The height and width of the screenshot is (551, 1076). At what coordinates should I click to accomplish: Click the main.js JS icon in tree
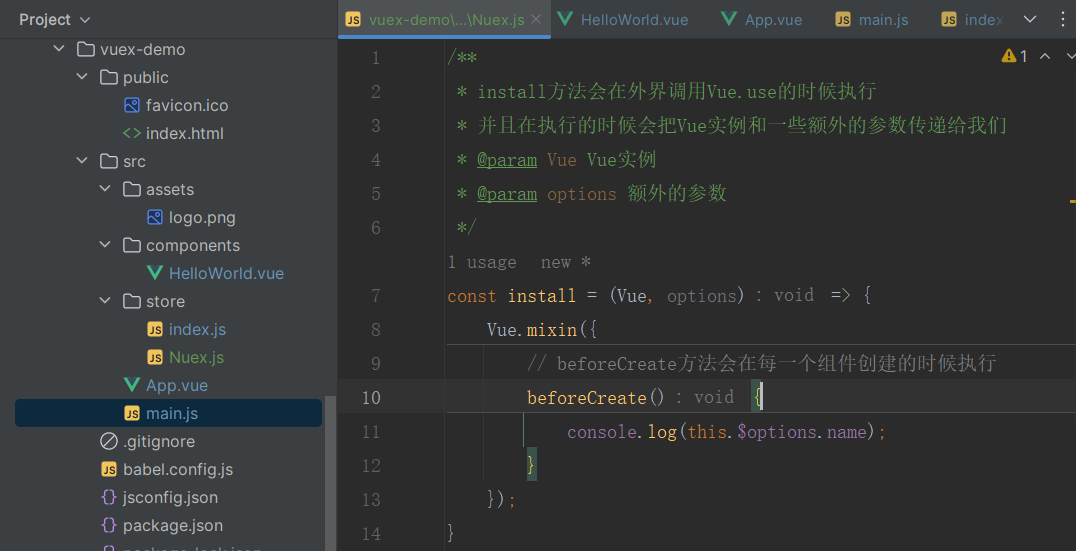click(x=132, y=413)
